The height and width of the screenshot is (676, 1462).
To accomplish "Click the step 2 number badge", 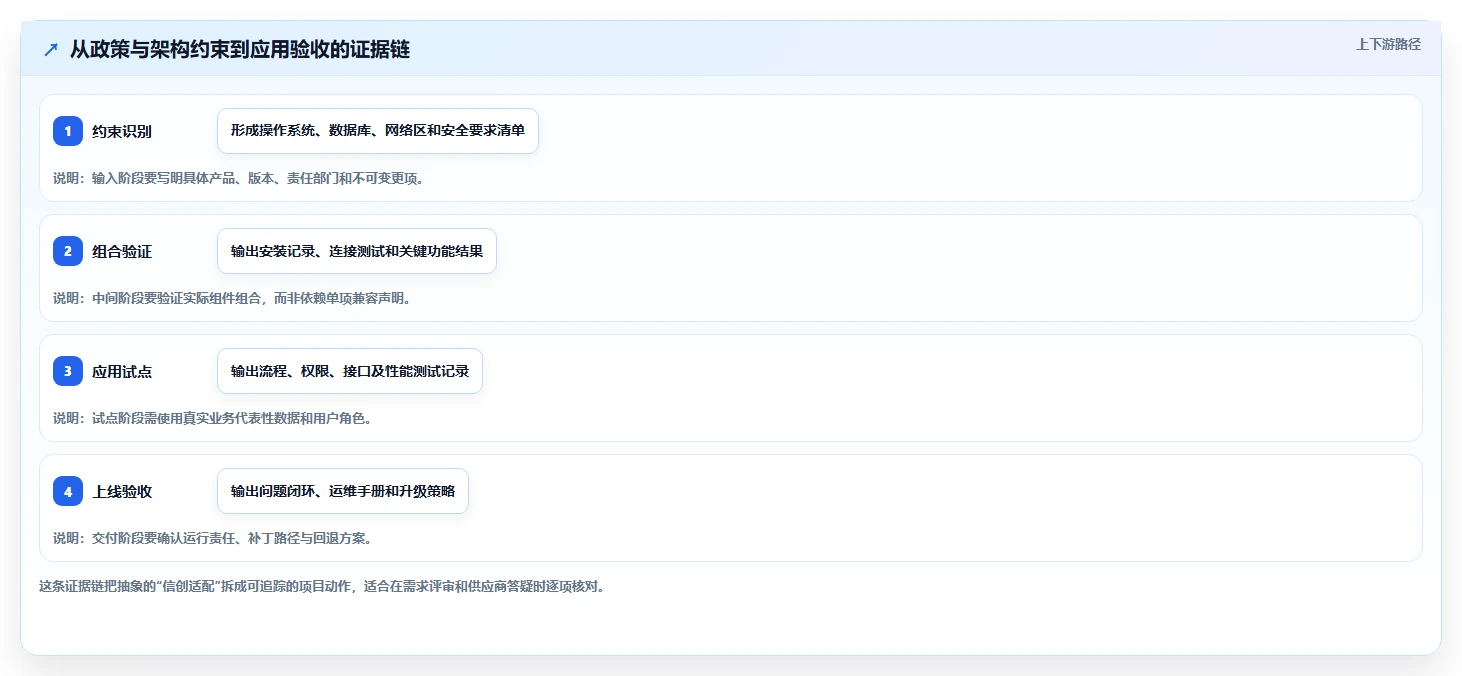I will point(68,251).
